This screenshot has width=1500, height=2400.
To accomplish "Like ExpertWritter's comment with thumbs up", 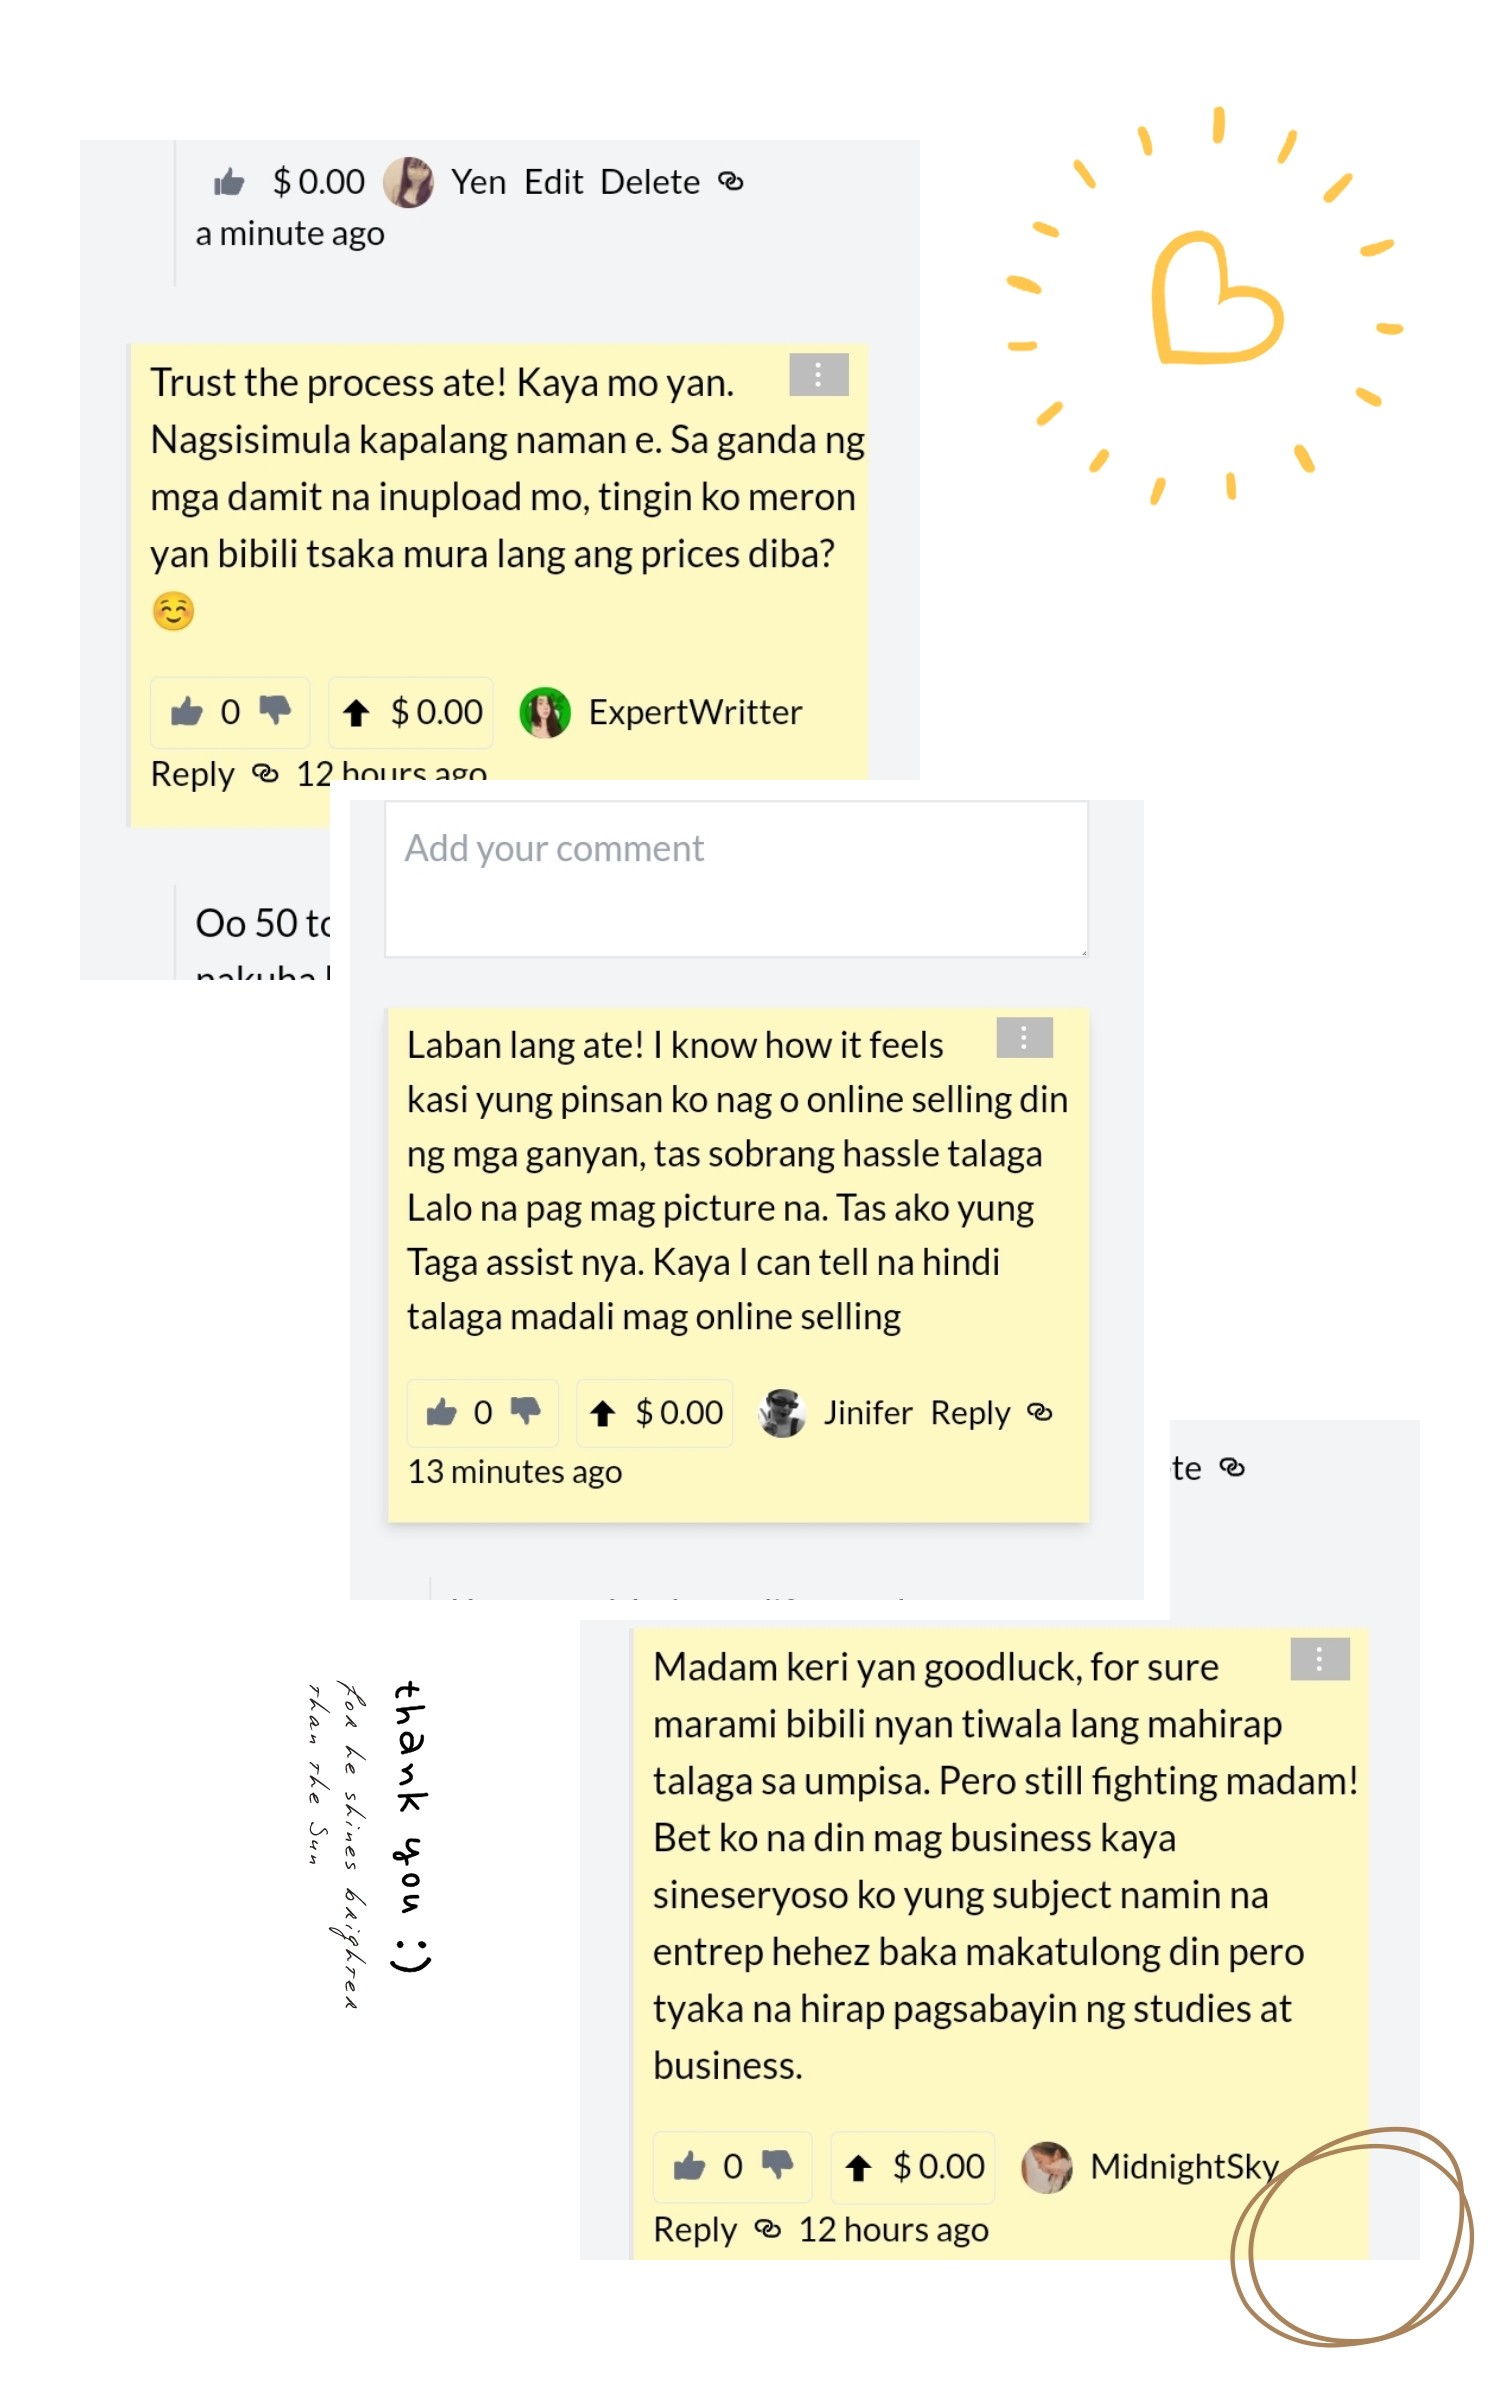I will click(186, 712).
